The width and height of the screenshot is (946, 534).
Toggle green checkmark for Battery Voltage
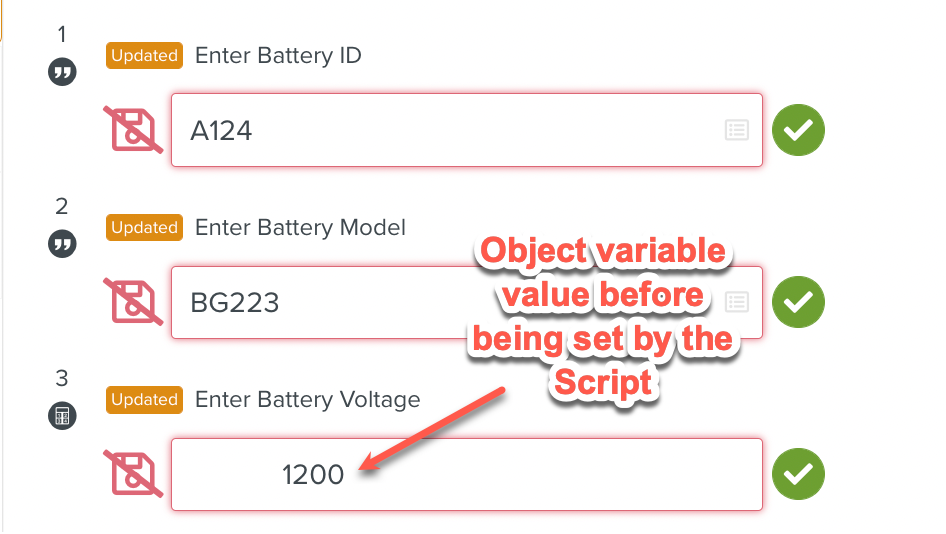tap(797, 474)
